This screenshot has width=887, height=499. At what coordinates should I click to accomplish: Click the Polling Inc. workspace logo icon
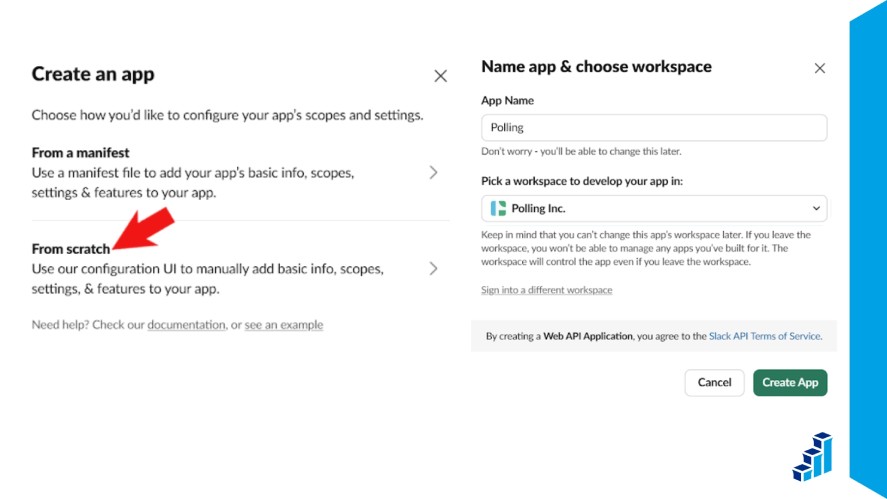point(498,208)
